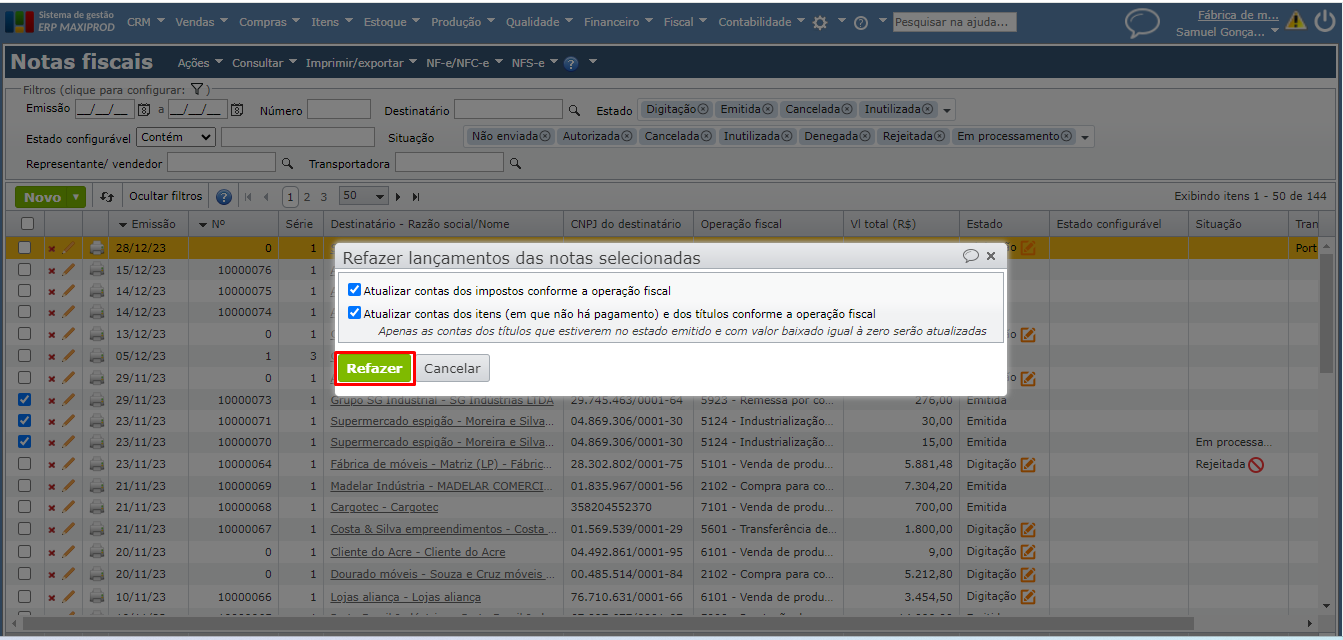
Task: Click the power logout icon
Action: (x=1324, y=20)
